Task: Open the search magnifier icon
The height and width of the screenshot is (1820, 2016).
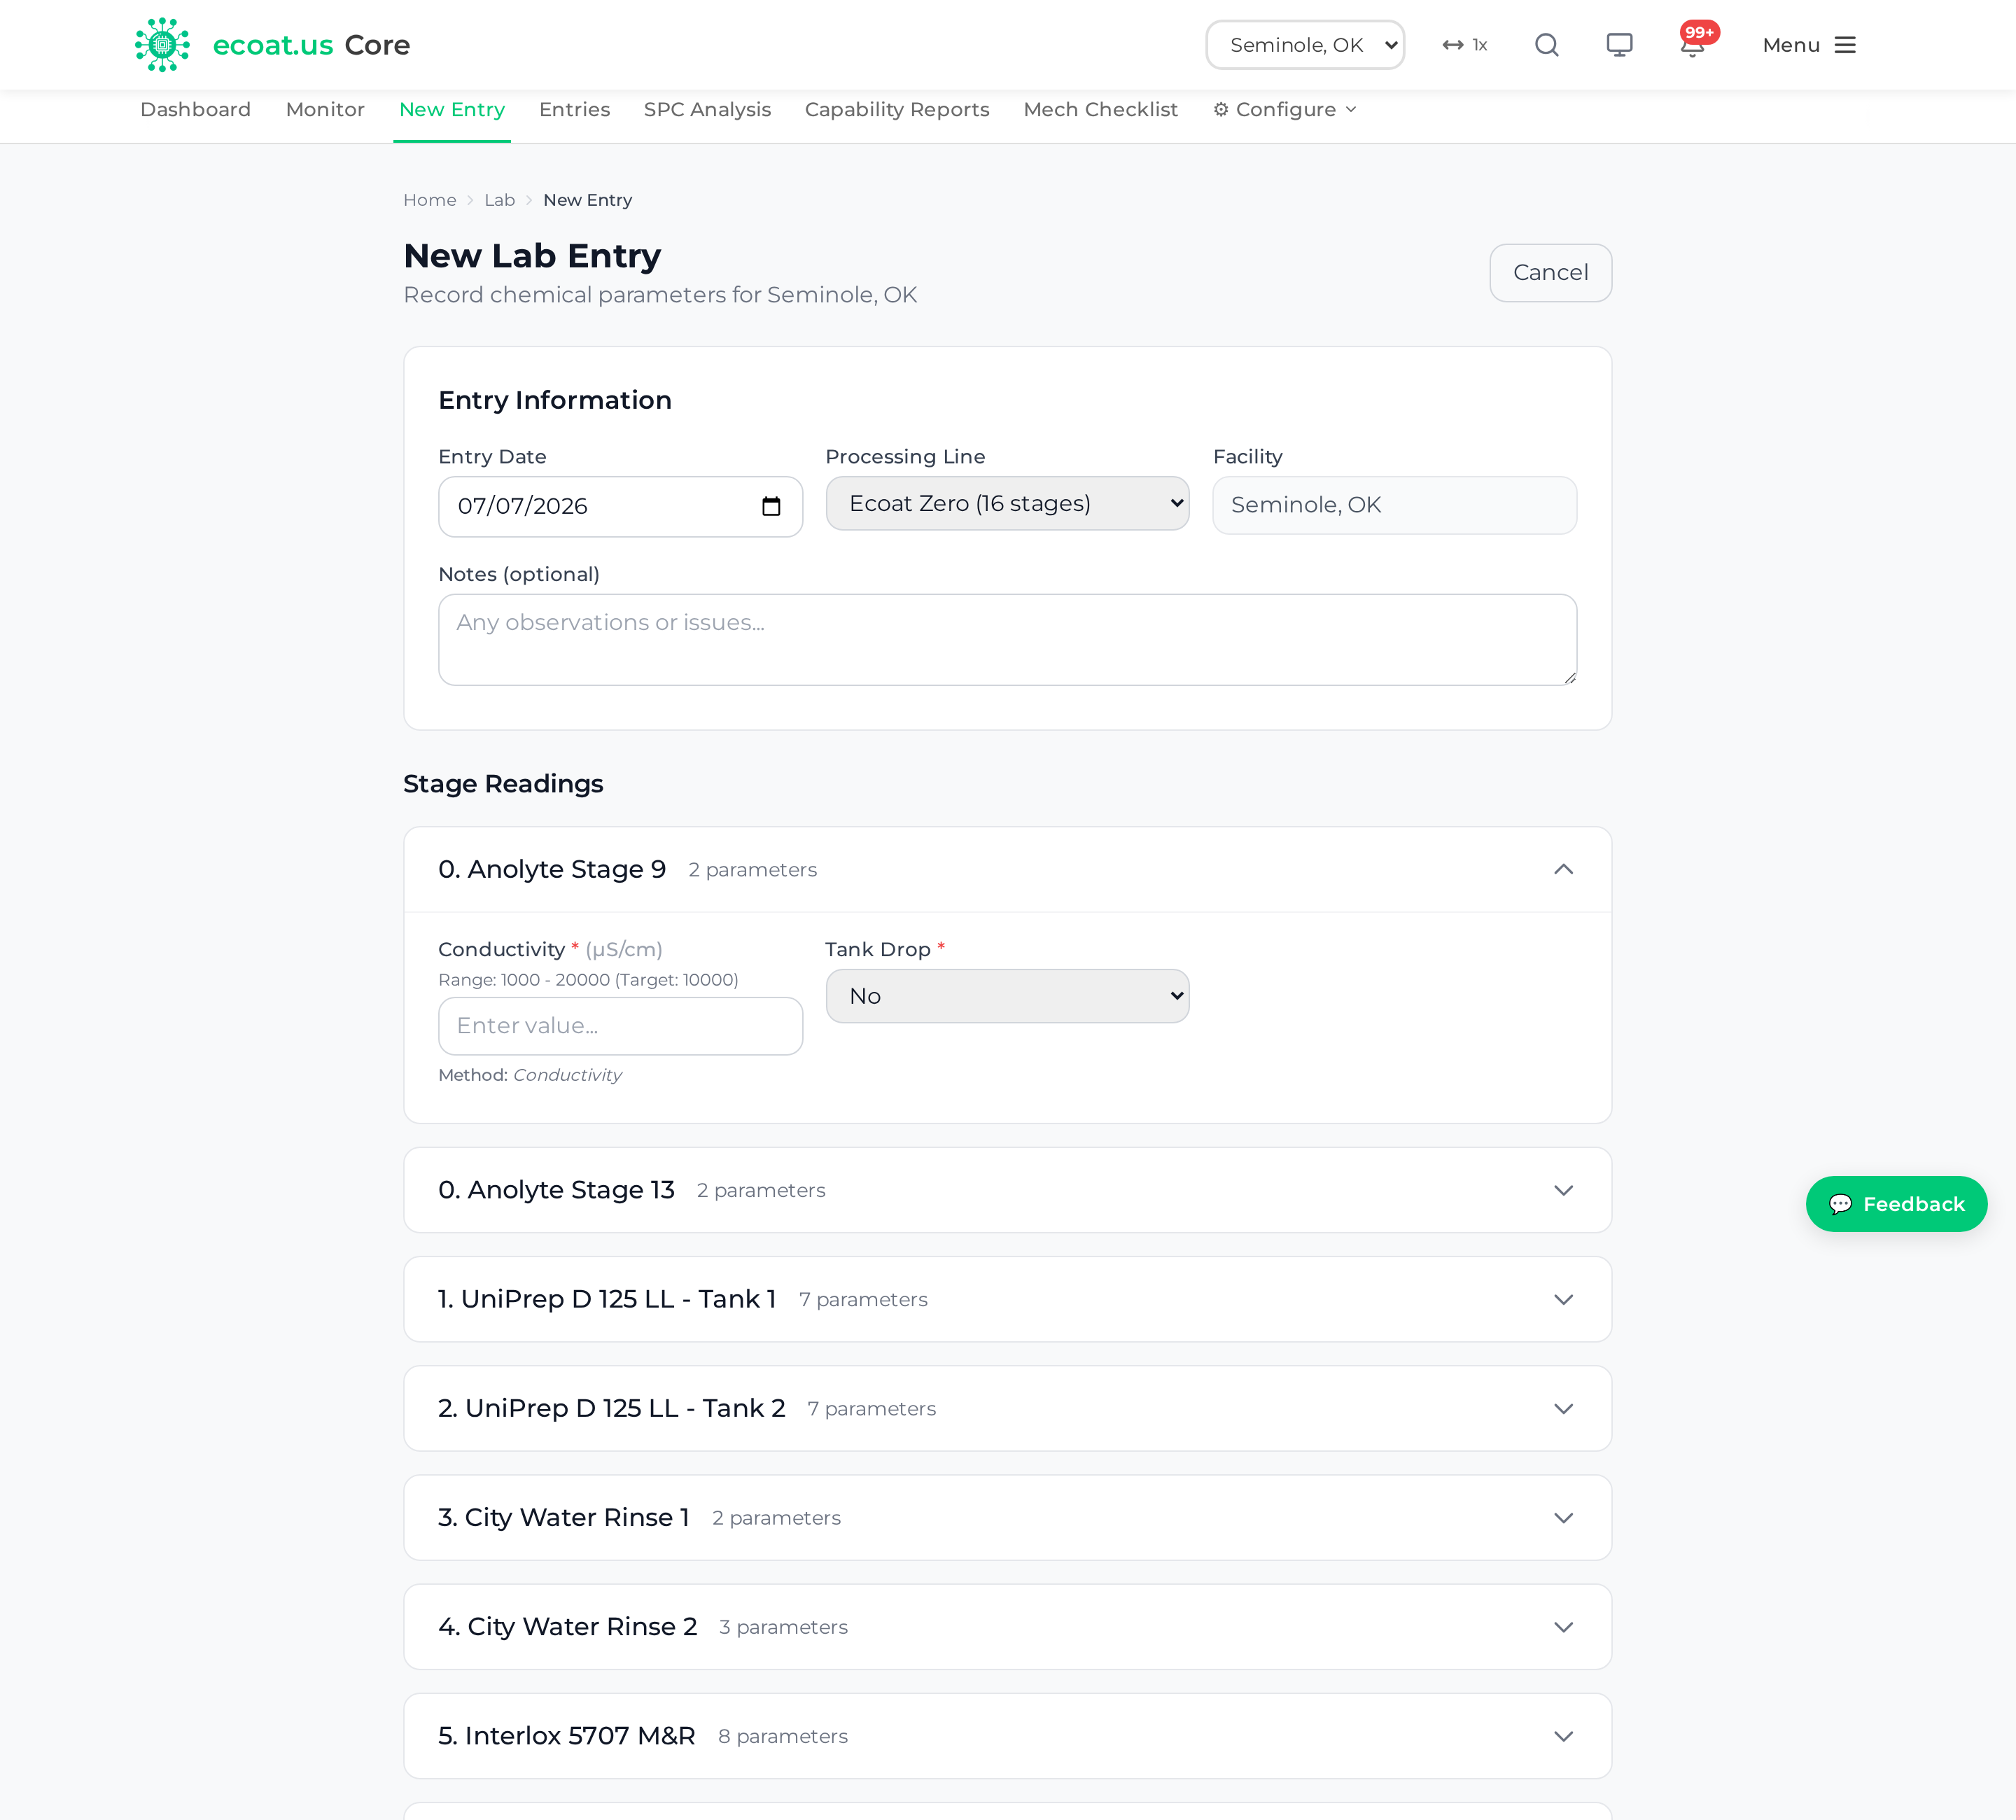Action: point(1547,45)
